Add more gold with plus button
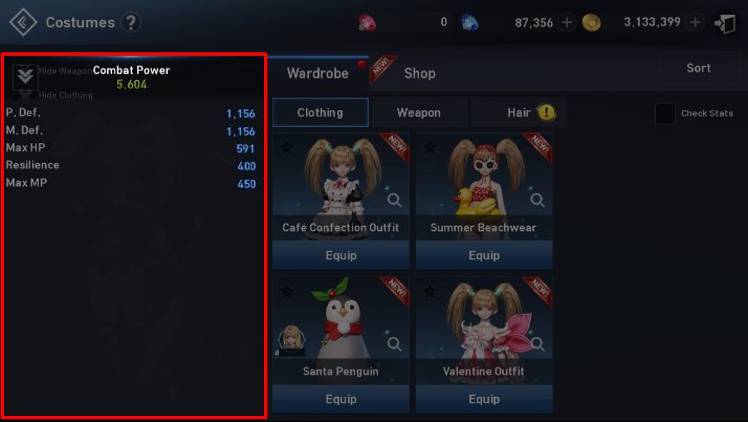Screen dimensions: 748x422 (x=695, y=22)
